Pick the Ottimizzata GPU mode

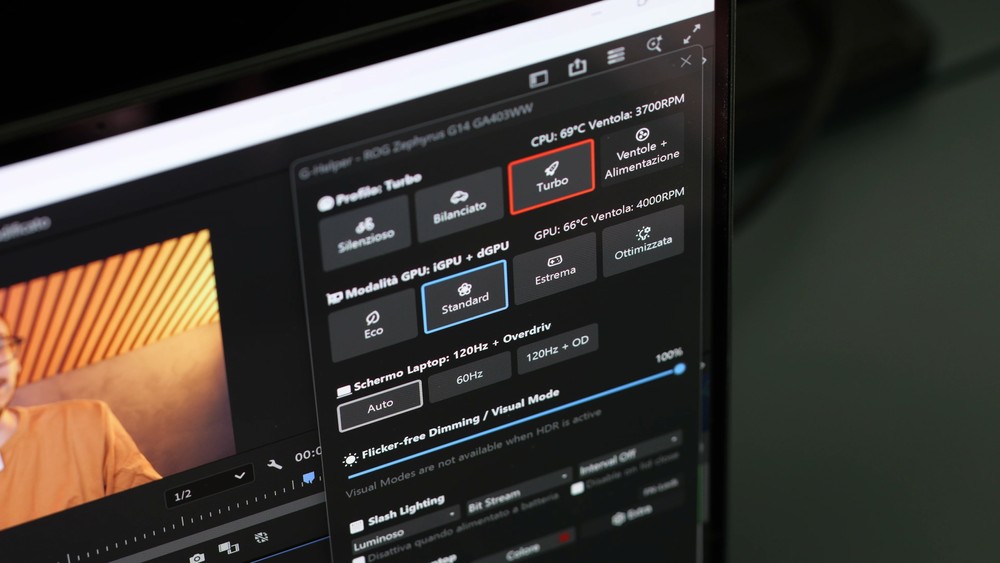point(642,240)
